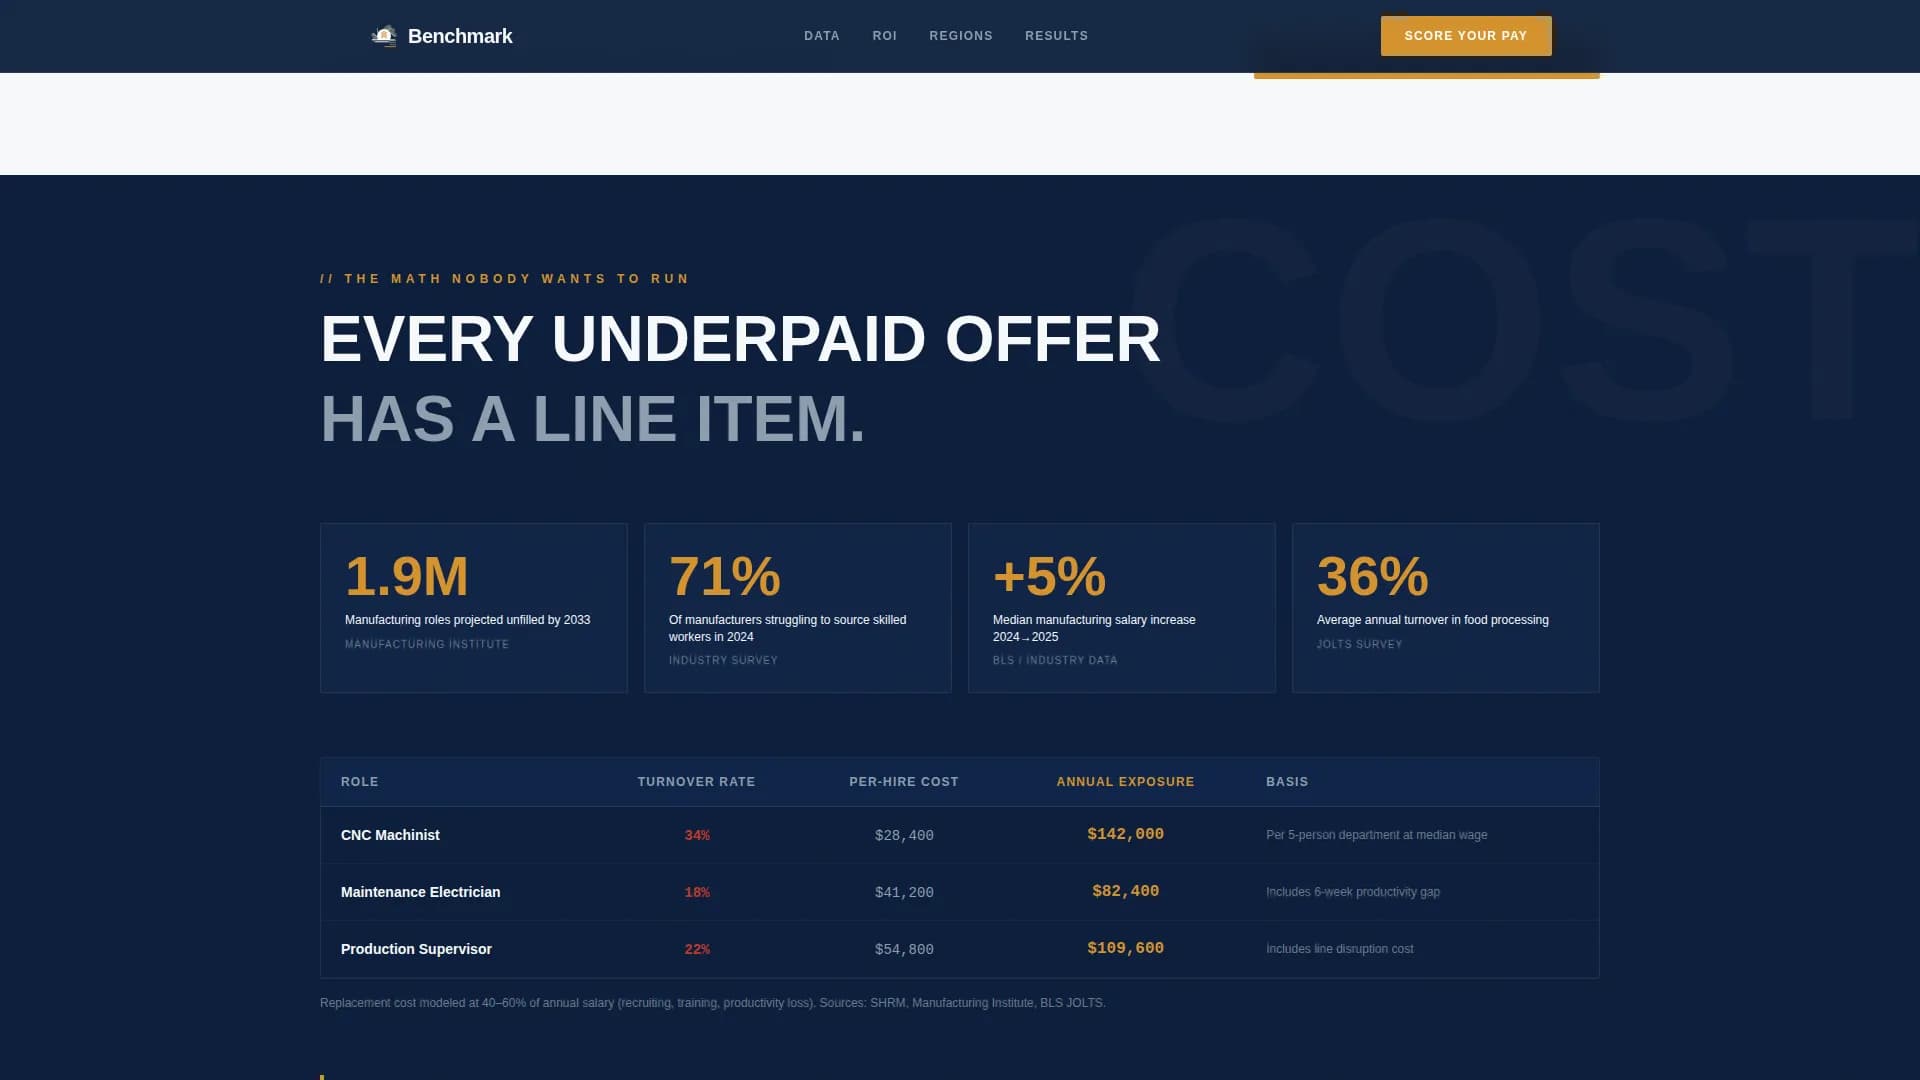1920x1080 pixels.
Task: Click the replacement cost footnote text
Action: tap(713, 1003)
